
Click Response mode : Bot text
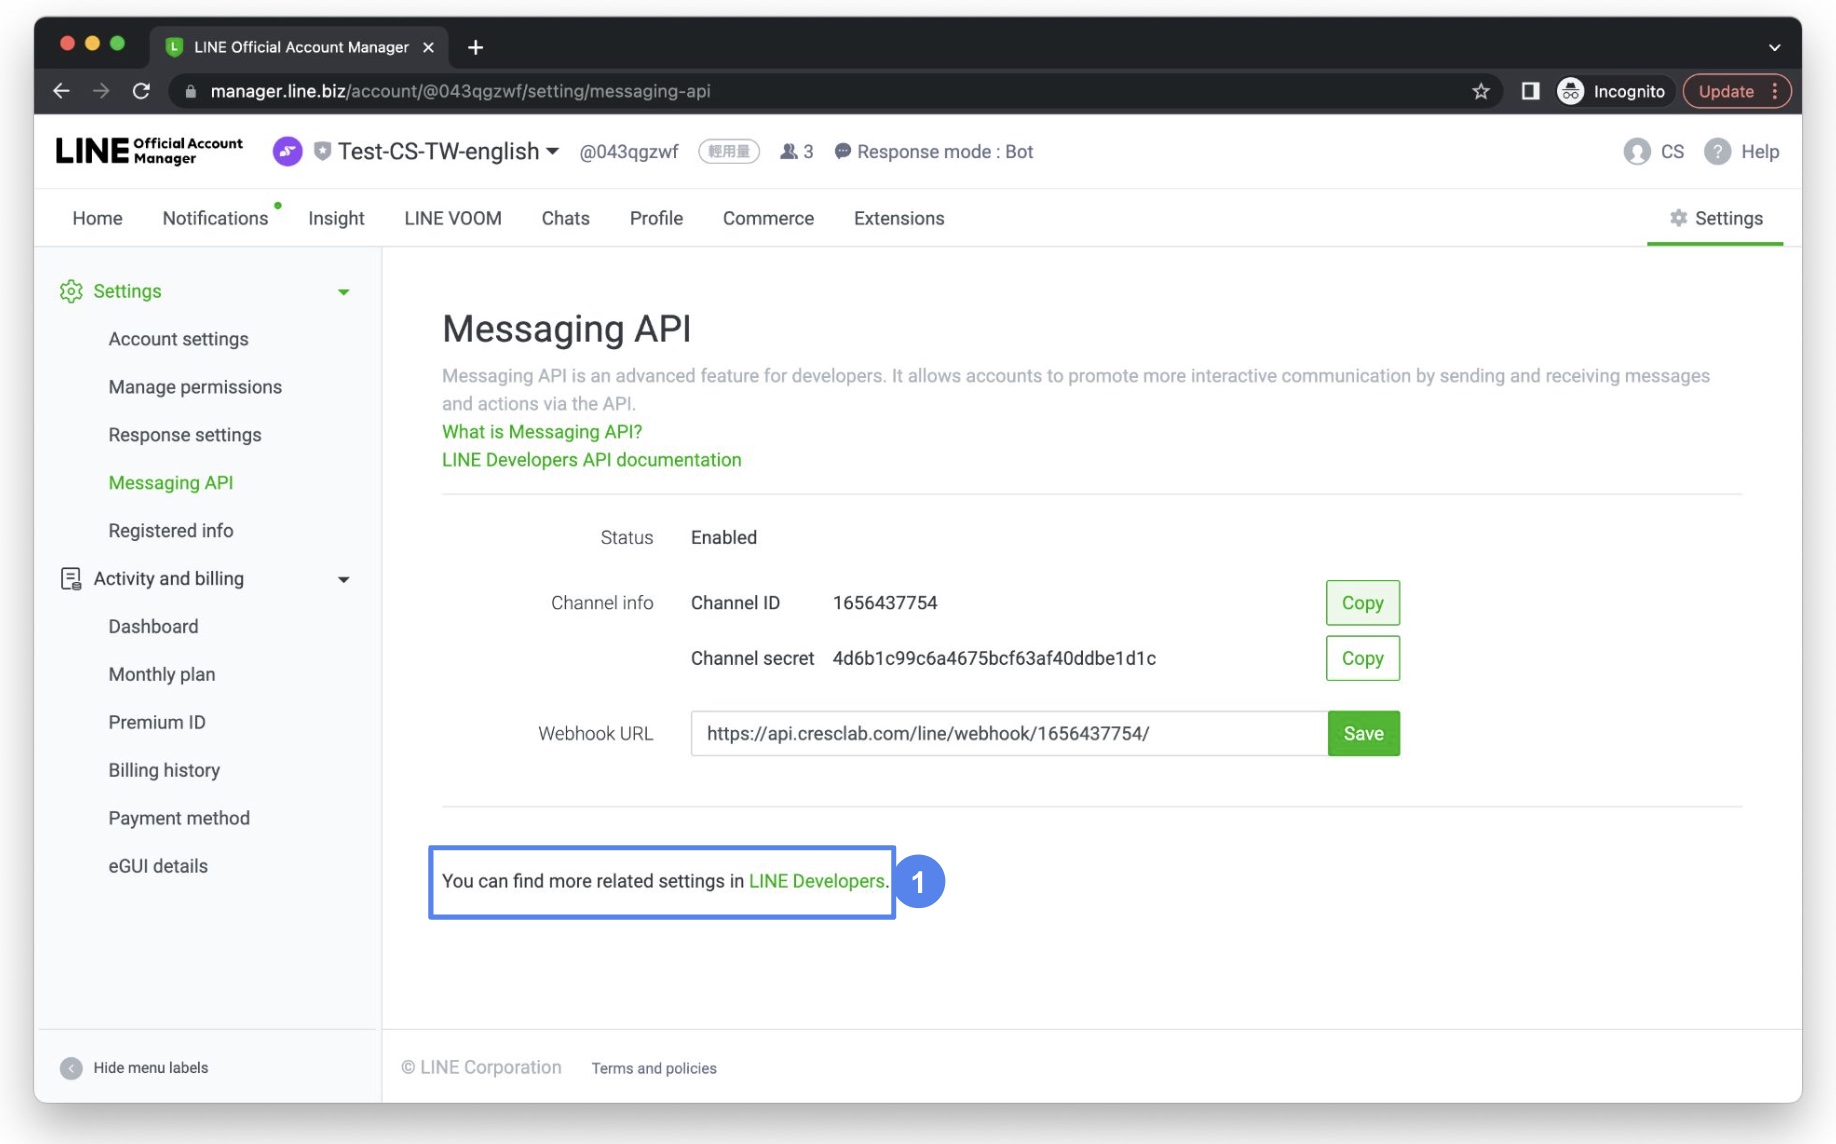[945, 152]
